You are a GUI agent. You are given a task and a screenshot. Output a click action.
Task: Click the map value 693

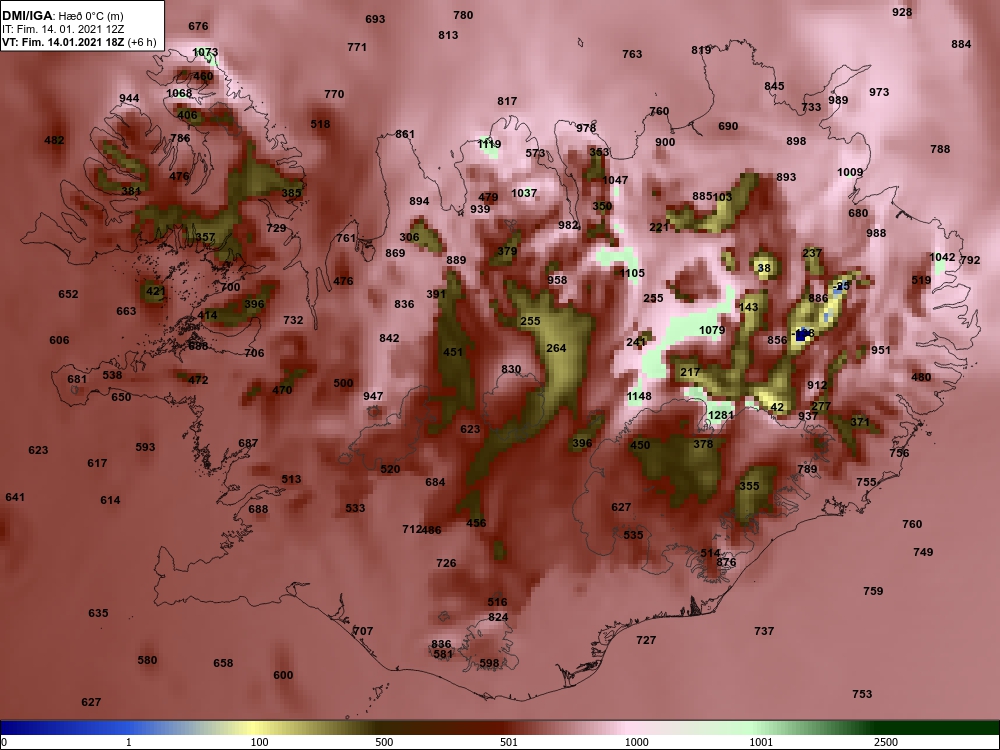coord(375,19)
